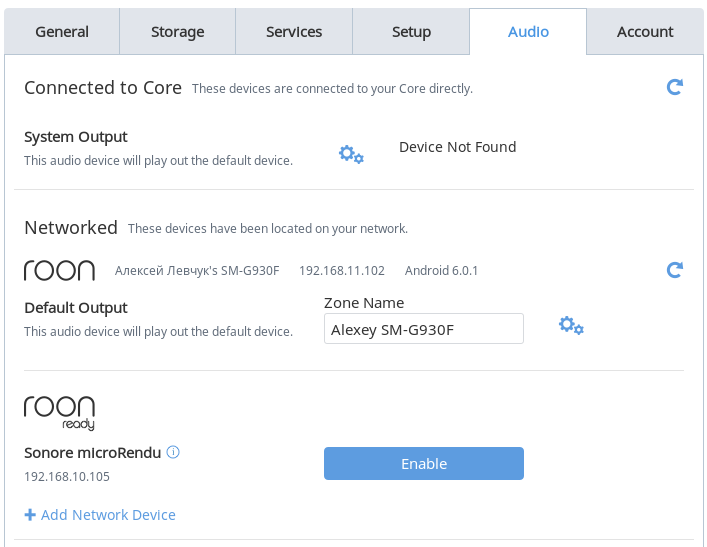Show info about Sonore microRendu

173,452
